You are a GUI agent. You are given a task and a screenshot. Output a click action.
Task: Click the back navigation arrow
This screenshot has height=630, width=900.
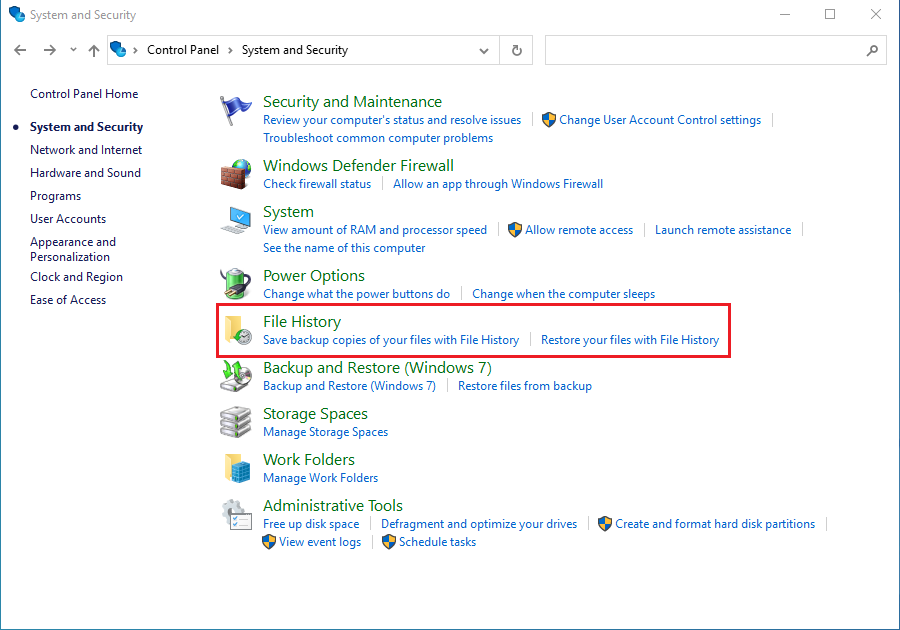point(20,49)
